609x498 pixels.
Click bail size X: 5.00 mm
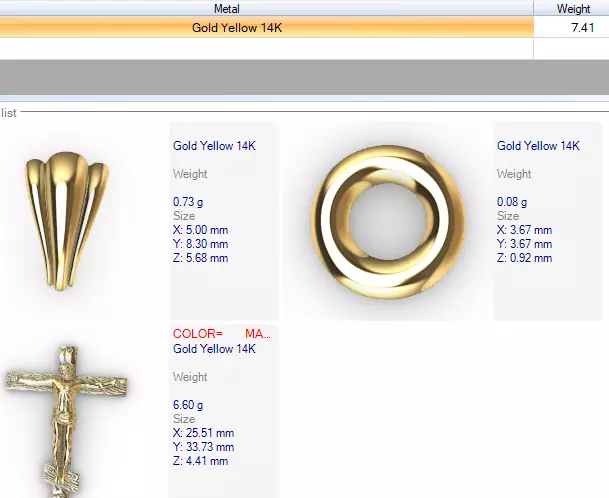click(200, 230)
